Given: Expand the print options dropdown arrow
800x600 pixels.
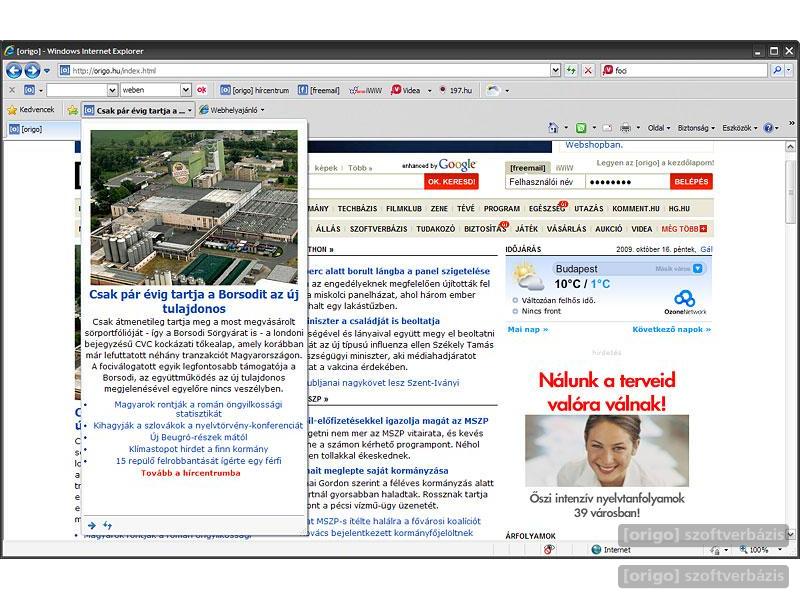Looking at the screenshot, I should (x=638, y=128).
